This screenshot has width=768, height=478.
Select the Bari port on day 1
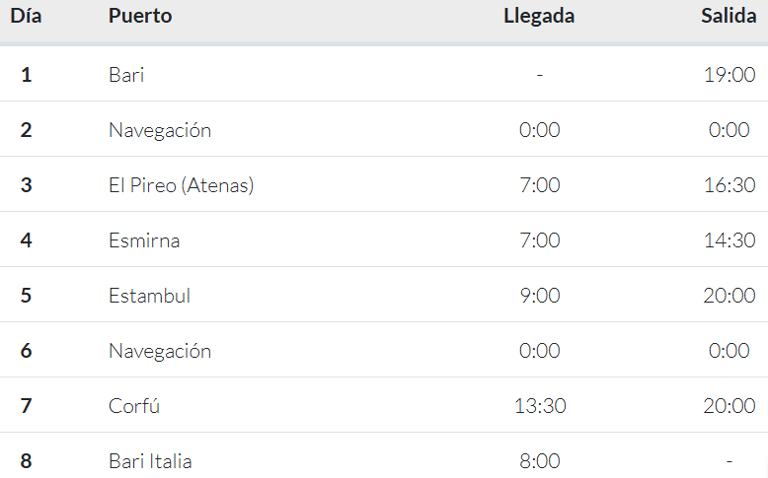(x=126, y=75)
